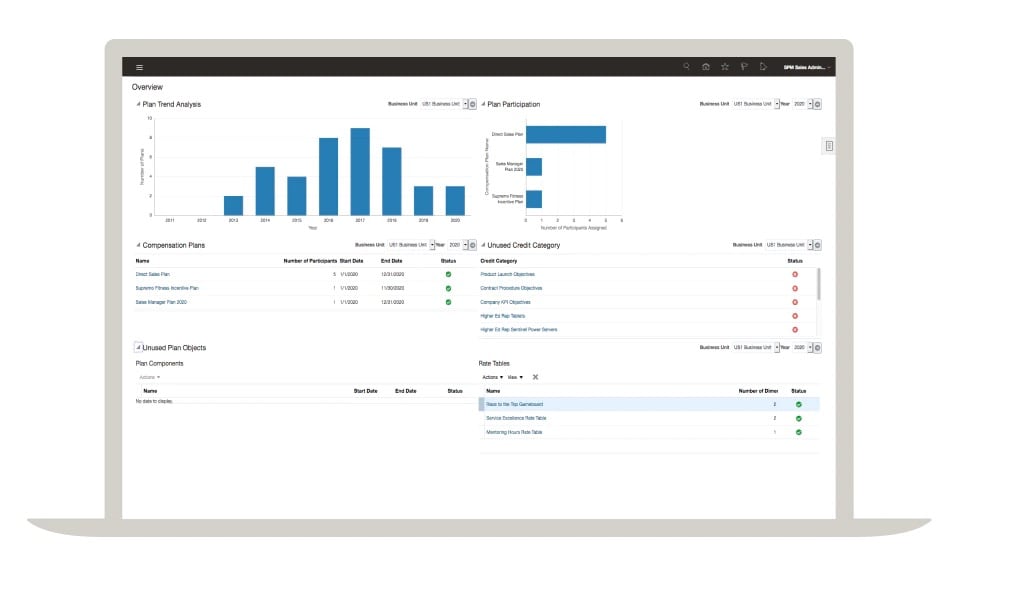Open Actions menu in Rate Tables

point(493,377)
